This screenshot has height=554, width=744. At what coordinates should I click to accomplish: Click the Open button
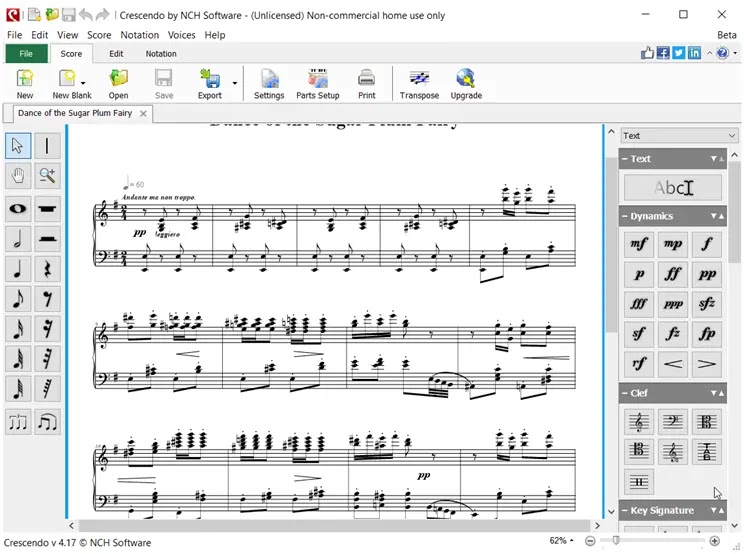pos(118,84)
